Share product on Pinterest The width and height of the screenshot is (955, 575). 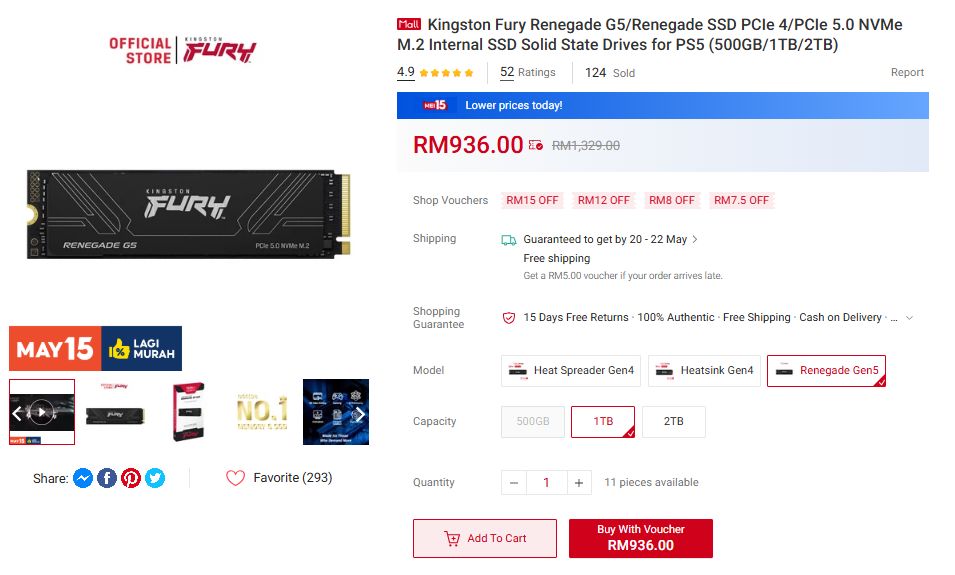click(x=130, y=478)
